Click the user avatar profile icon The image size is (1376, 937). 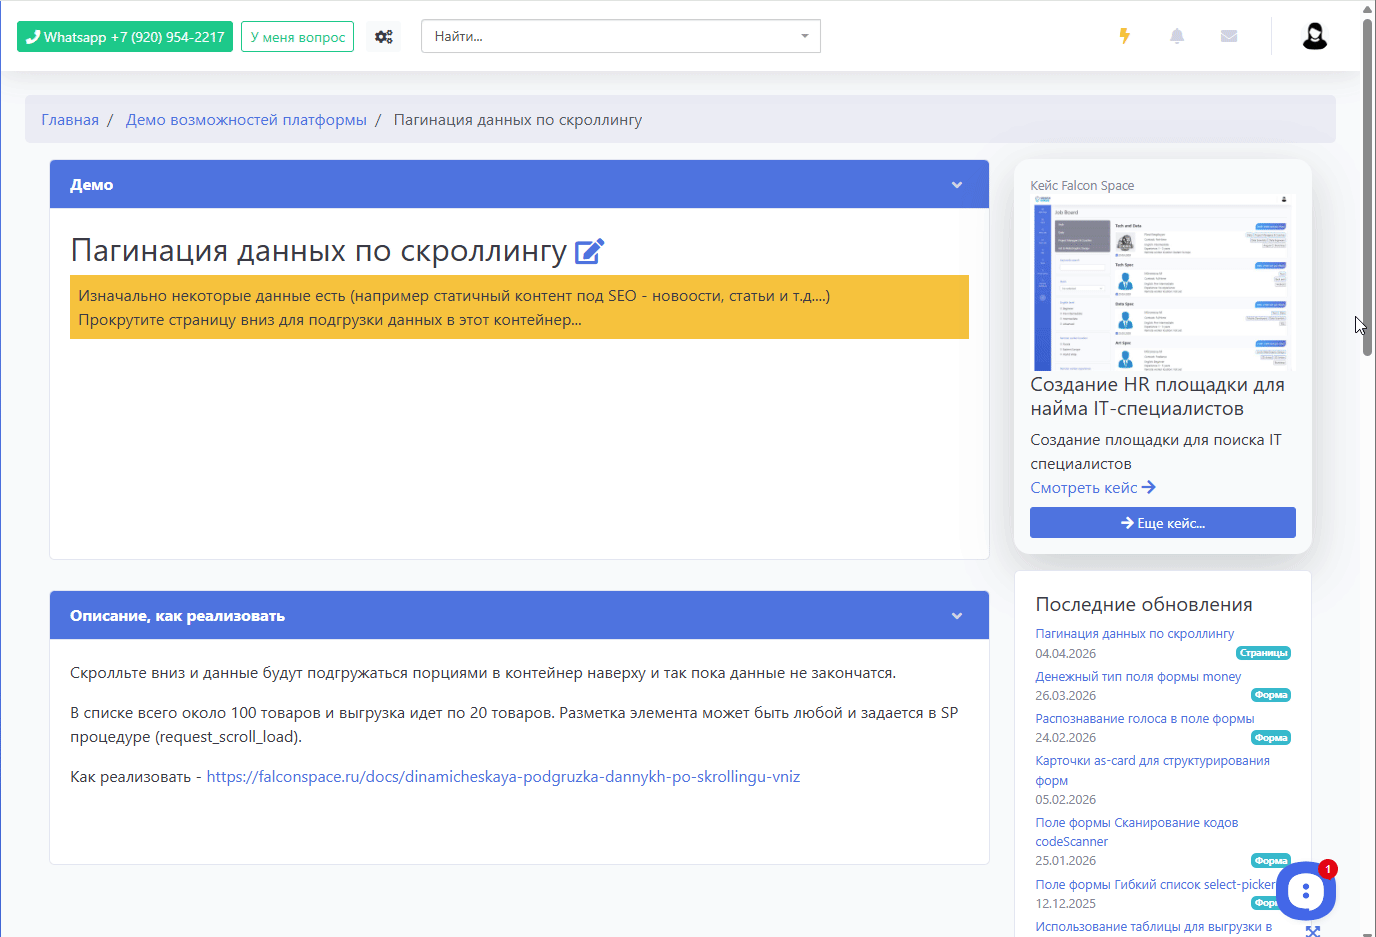pyautogui.click(x=1314, y=36)
